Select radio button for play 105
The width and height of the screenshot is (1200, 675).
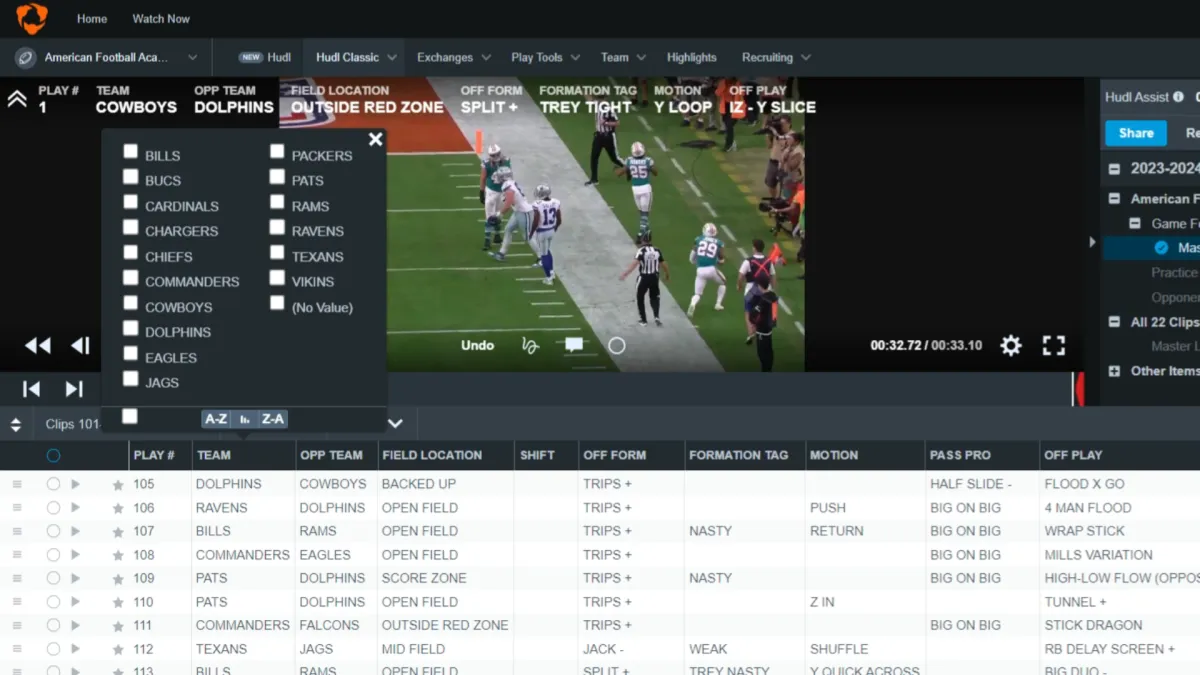[x=53, y=484]
